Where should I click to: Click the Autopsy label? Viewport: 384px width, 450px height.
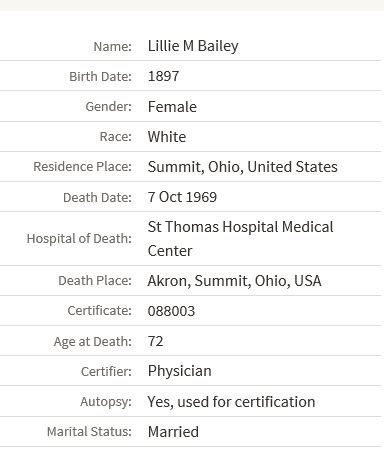click(106, 402)
